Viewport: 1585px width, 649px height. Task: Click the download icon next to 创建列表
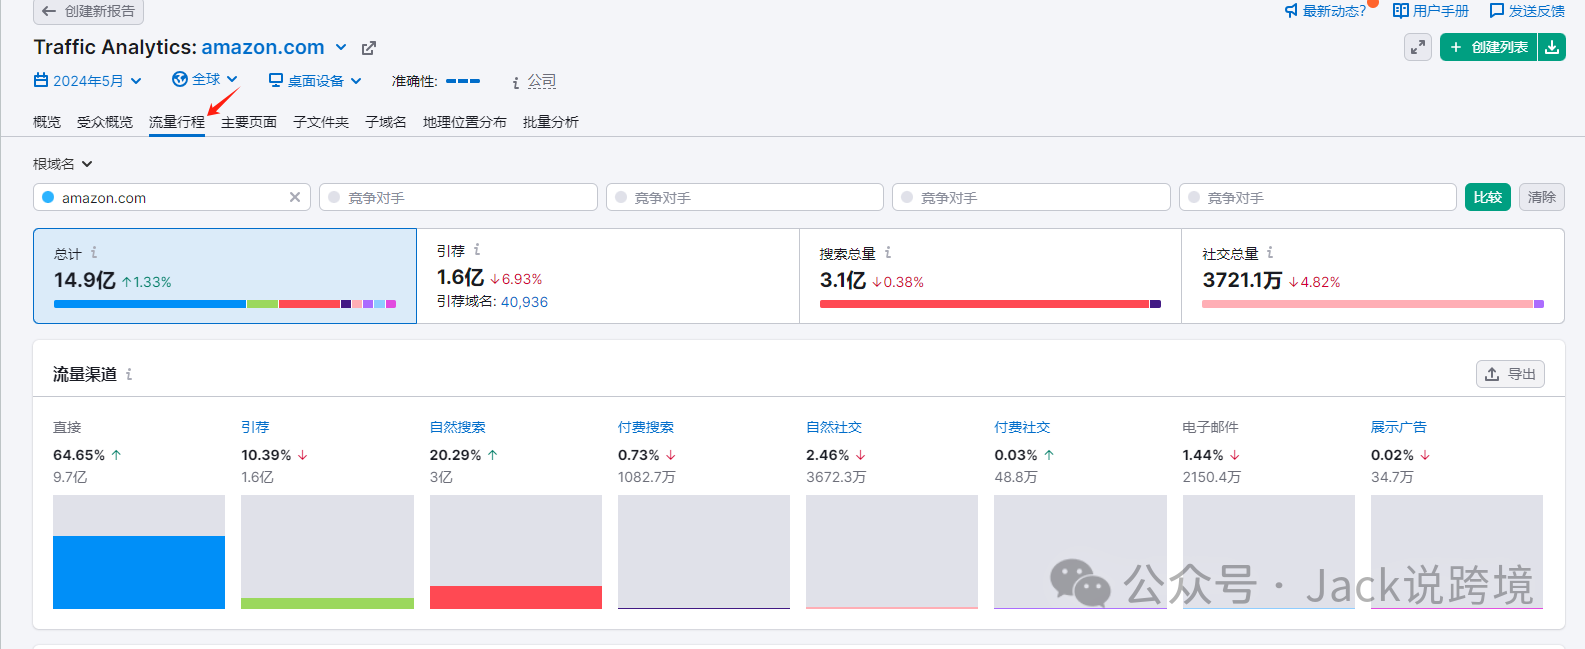[1552, 47]
